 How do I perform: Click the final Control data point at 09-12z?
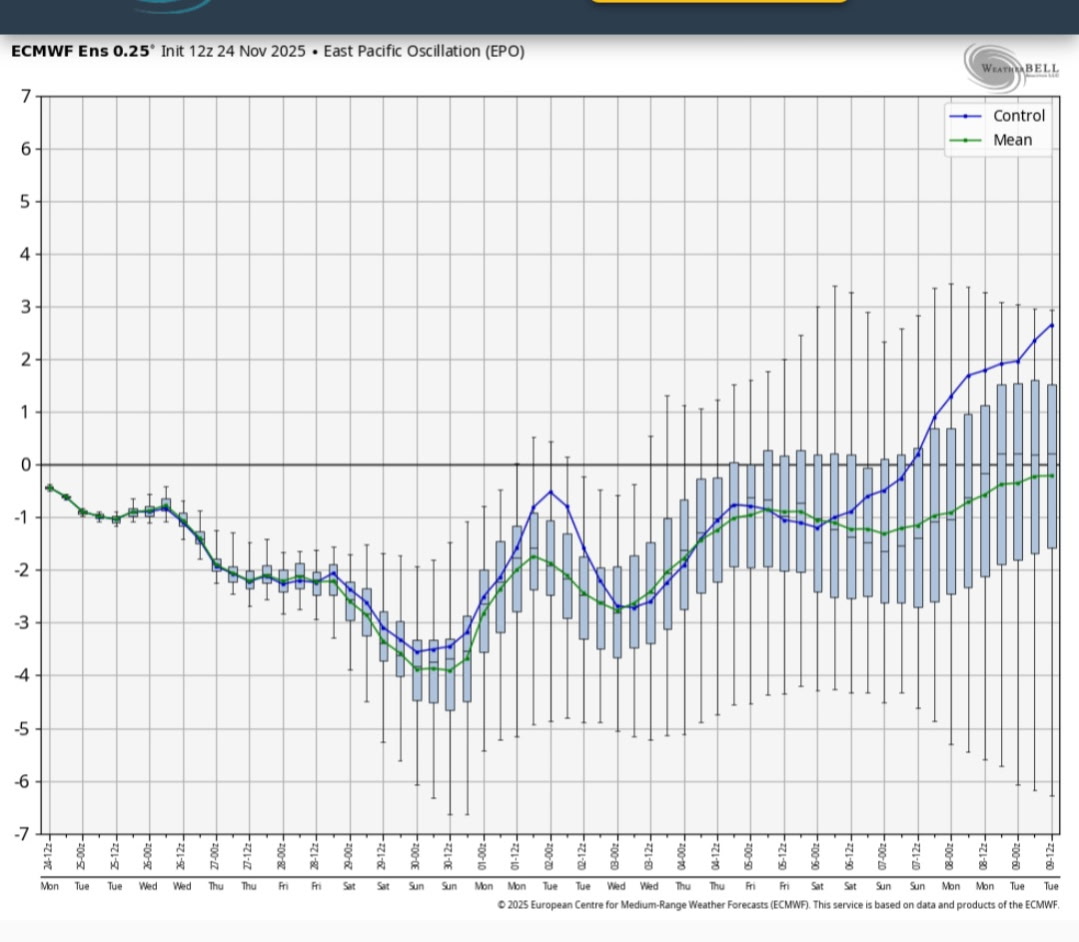(1051, 325)
